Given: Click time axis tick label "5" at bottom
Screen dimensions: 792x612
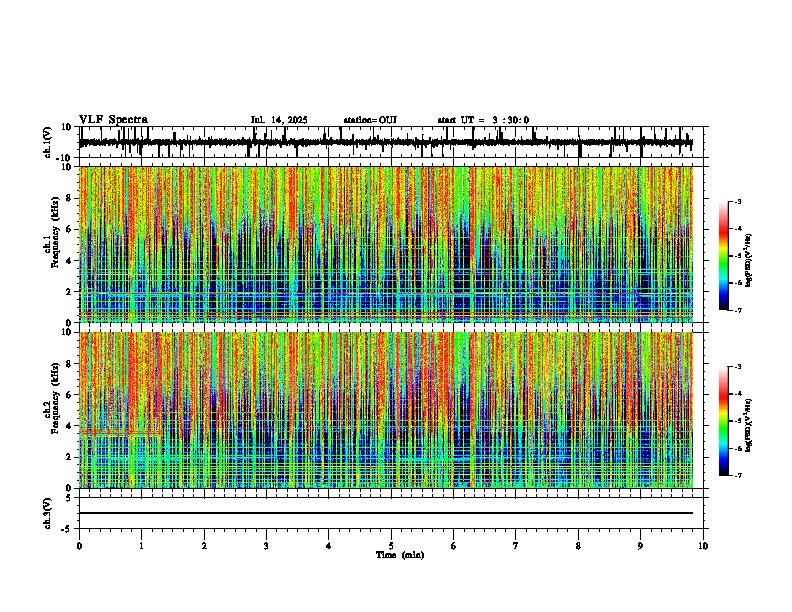Looking at the screenshot, I should point(391,546).
